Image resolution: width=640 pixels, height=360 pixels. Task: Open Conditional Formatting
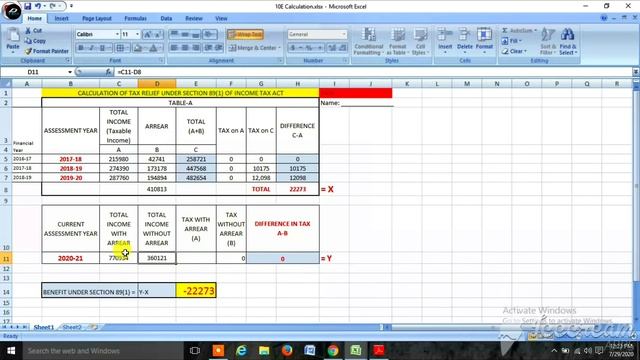click(x=368, y=41)
